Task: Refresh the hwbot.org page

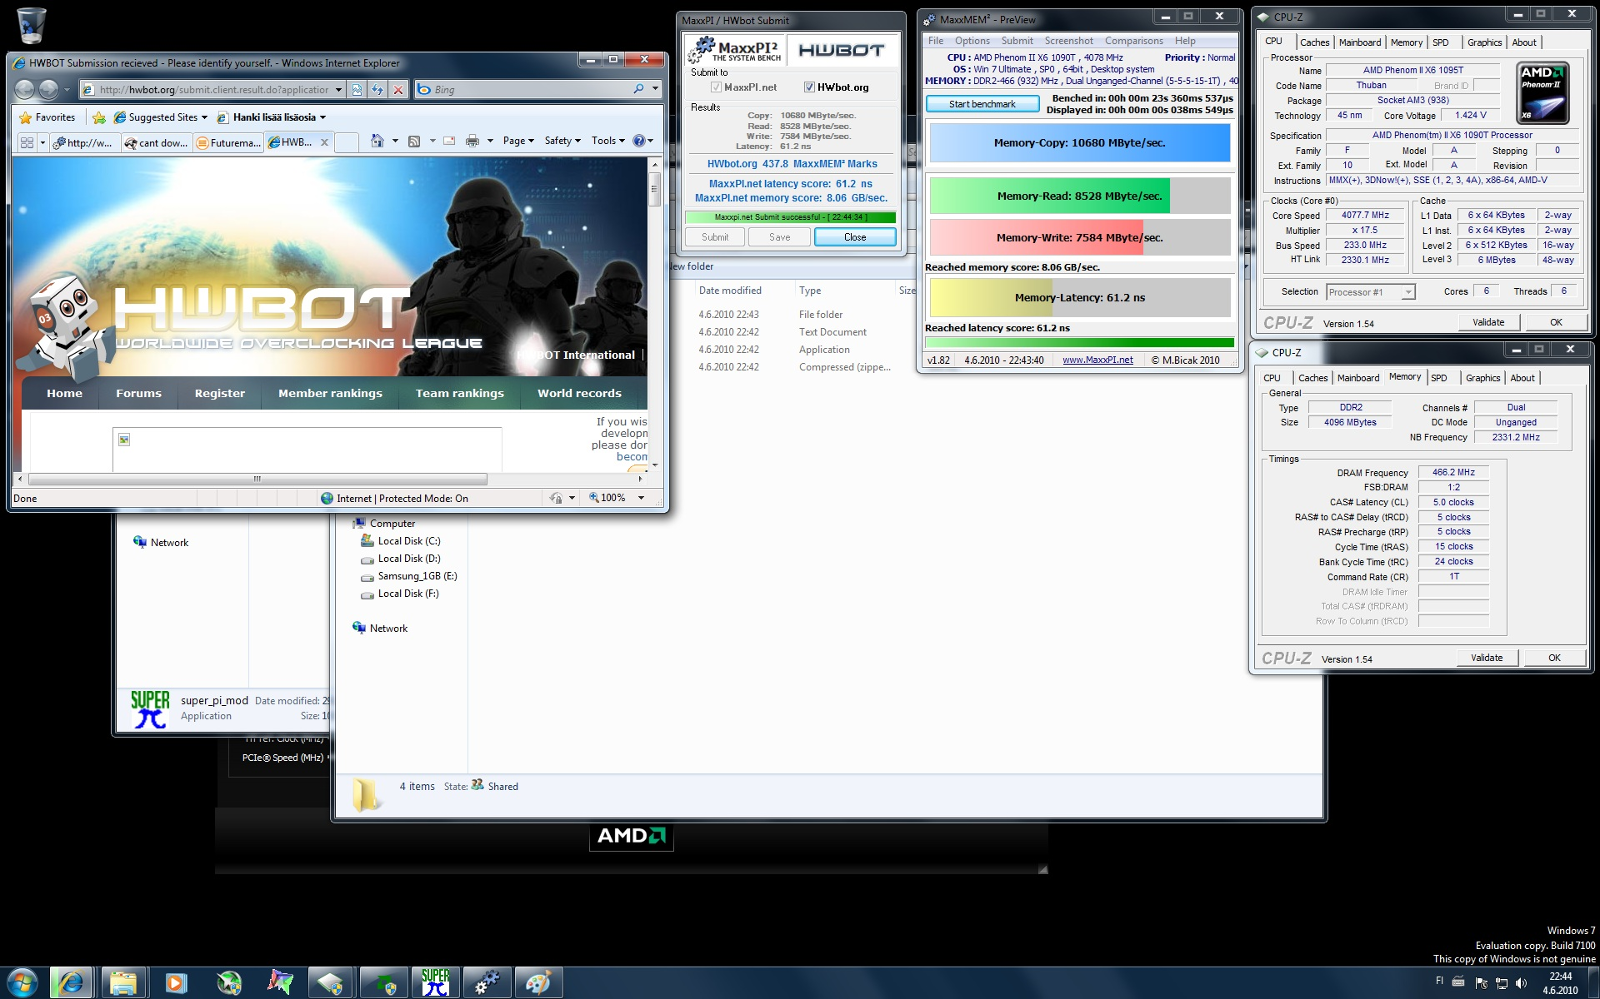Action: click(x=377, y=89)
